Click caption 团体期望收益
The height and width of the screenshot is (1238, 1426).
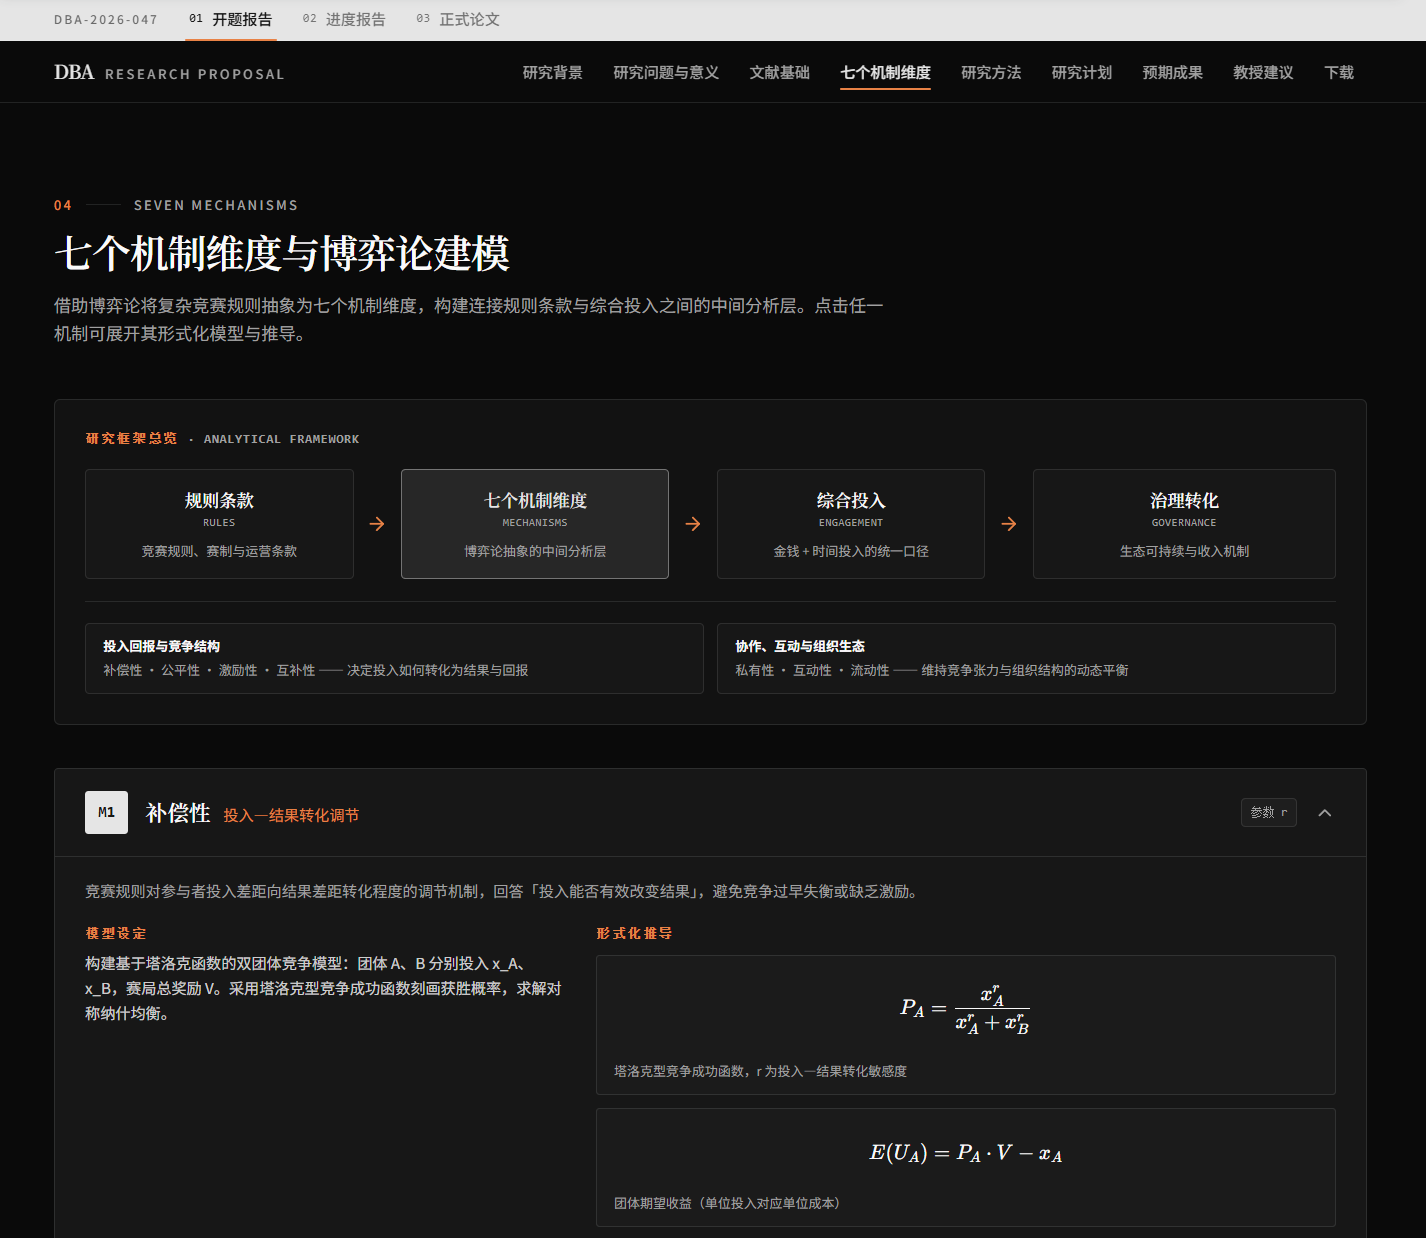727,1203
